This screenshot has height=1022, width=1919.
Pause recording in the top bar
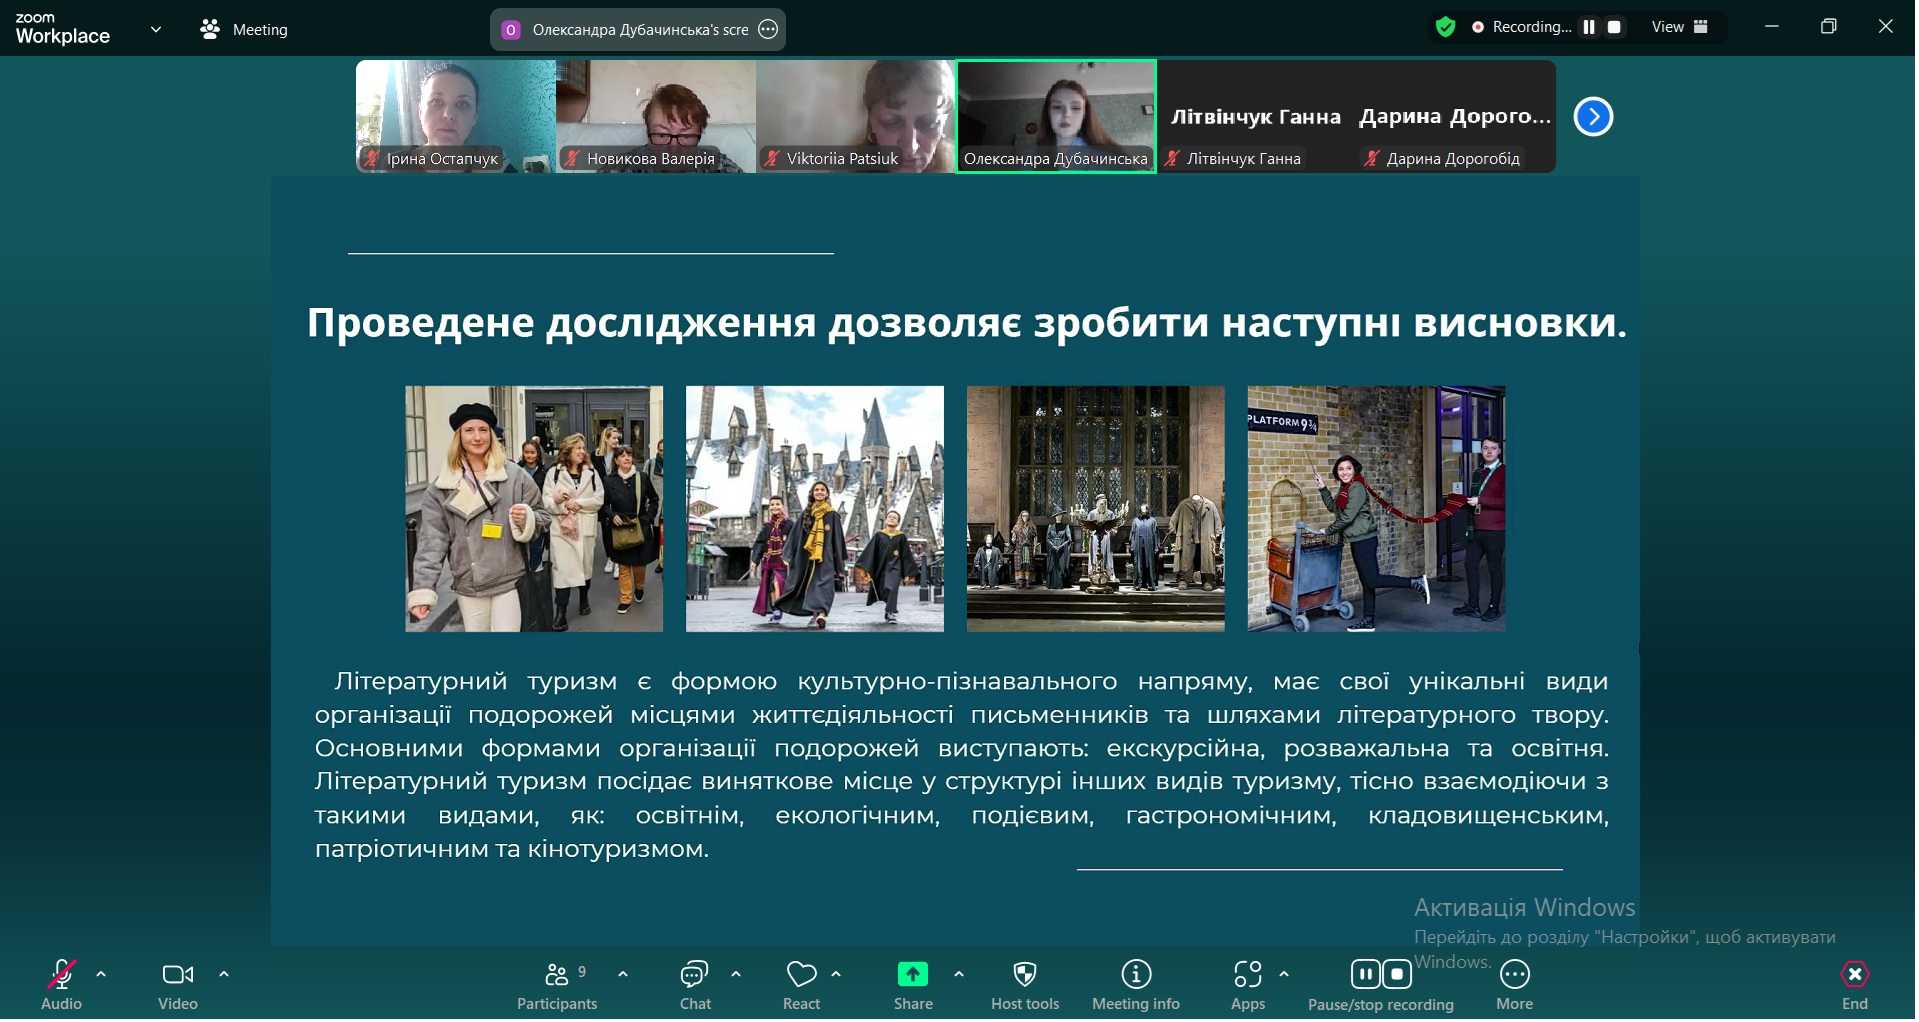pos(1589,27)
